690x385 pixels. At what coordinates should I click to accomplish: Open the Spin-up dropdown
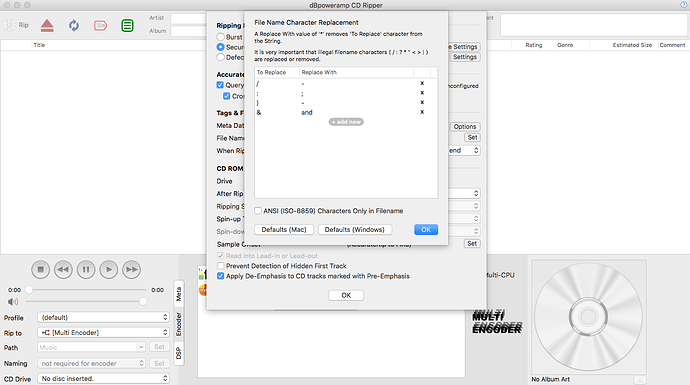pos(464,219)
